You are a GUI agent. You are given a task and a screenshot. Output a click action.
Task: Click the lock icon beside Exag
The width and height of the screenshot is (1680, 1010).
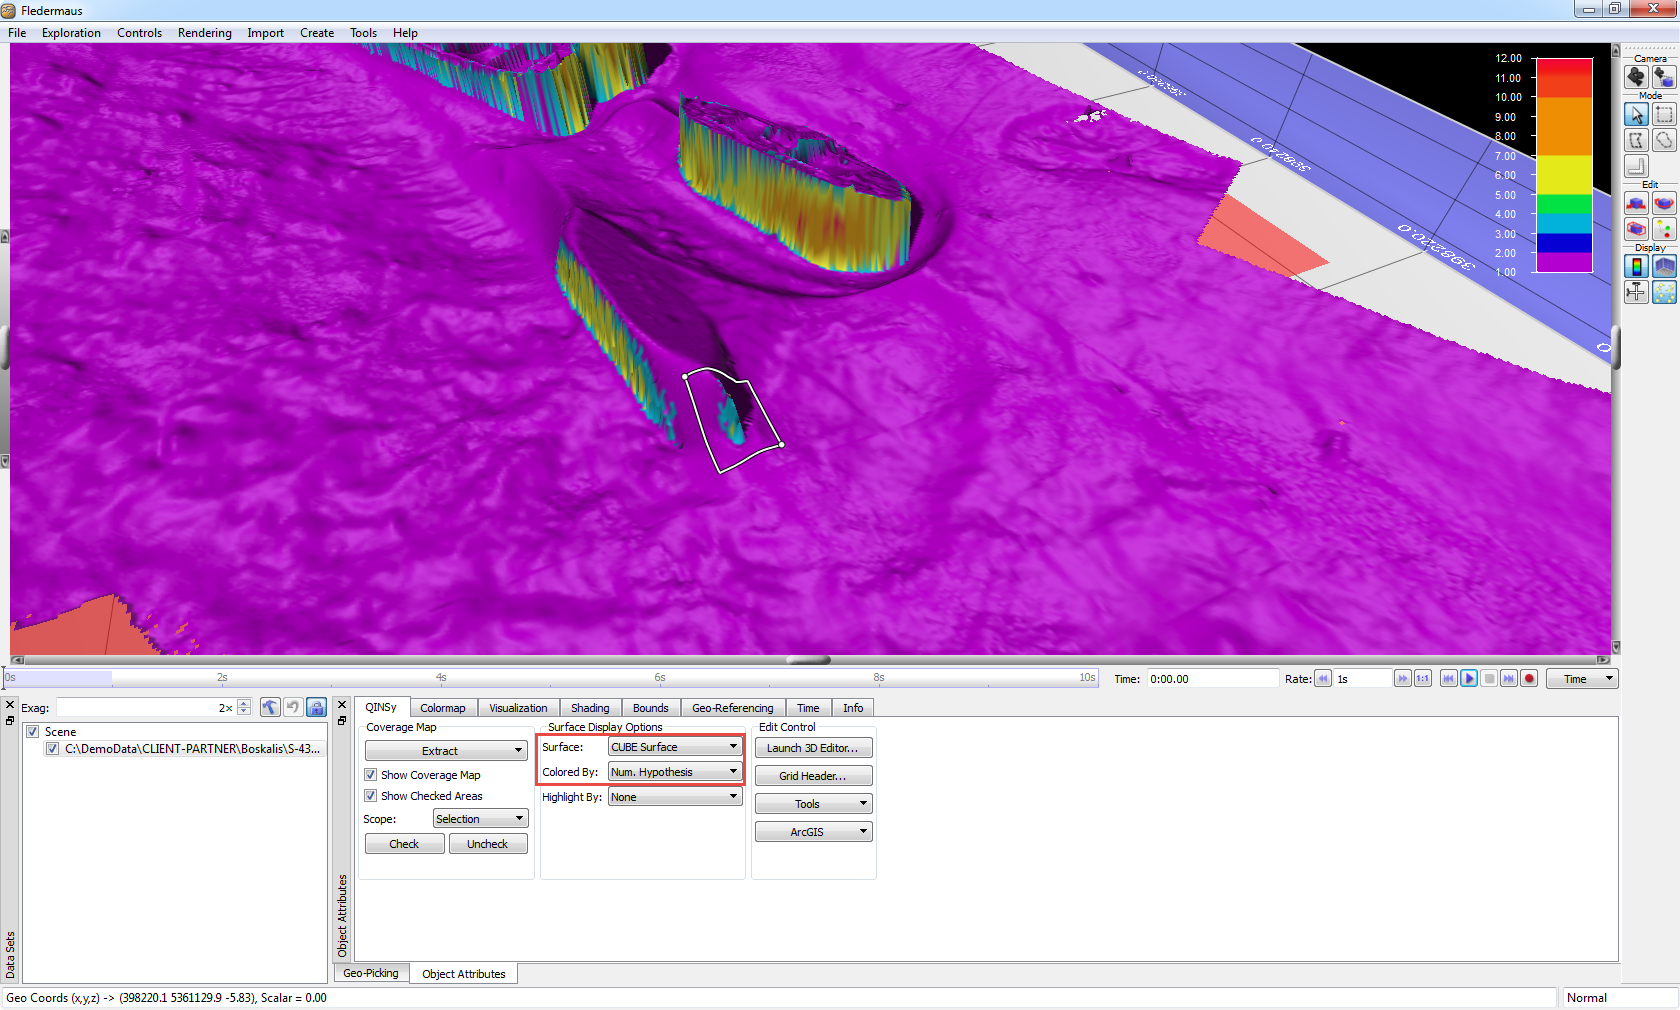(316, 708)
